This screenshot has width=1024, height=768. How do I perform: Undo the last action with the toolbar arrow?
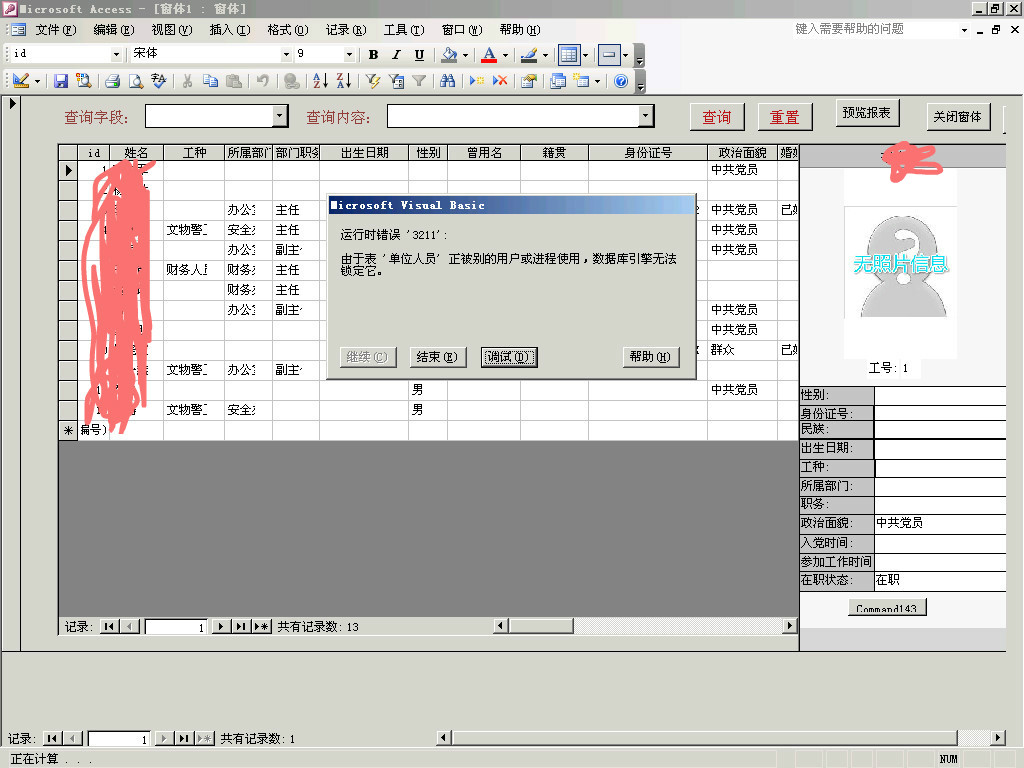[263, 80]
